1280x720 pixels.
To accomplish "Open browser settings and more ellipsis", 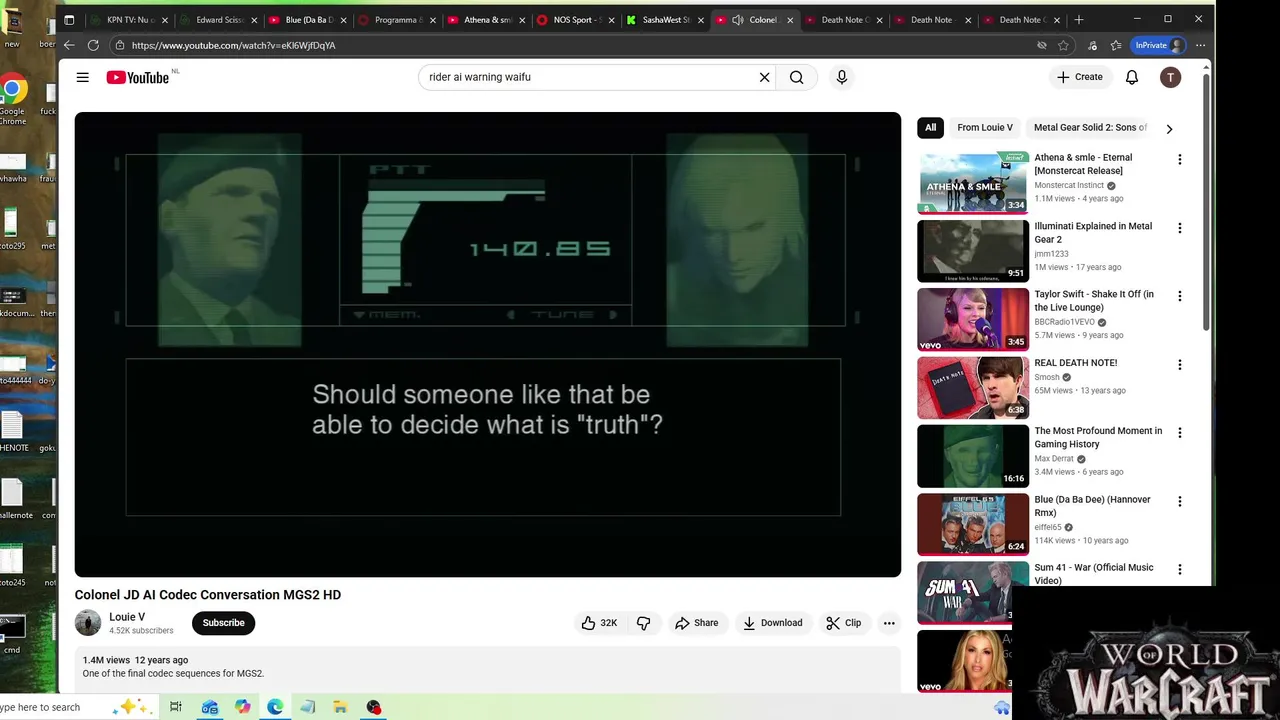I will tap(1200, 45).
